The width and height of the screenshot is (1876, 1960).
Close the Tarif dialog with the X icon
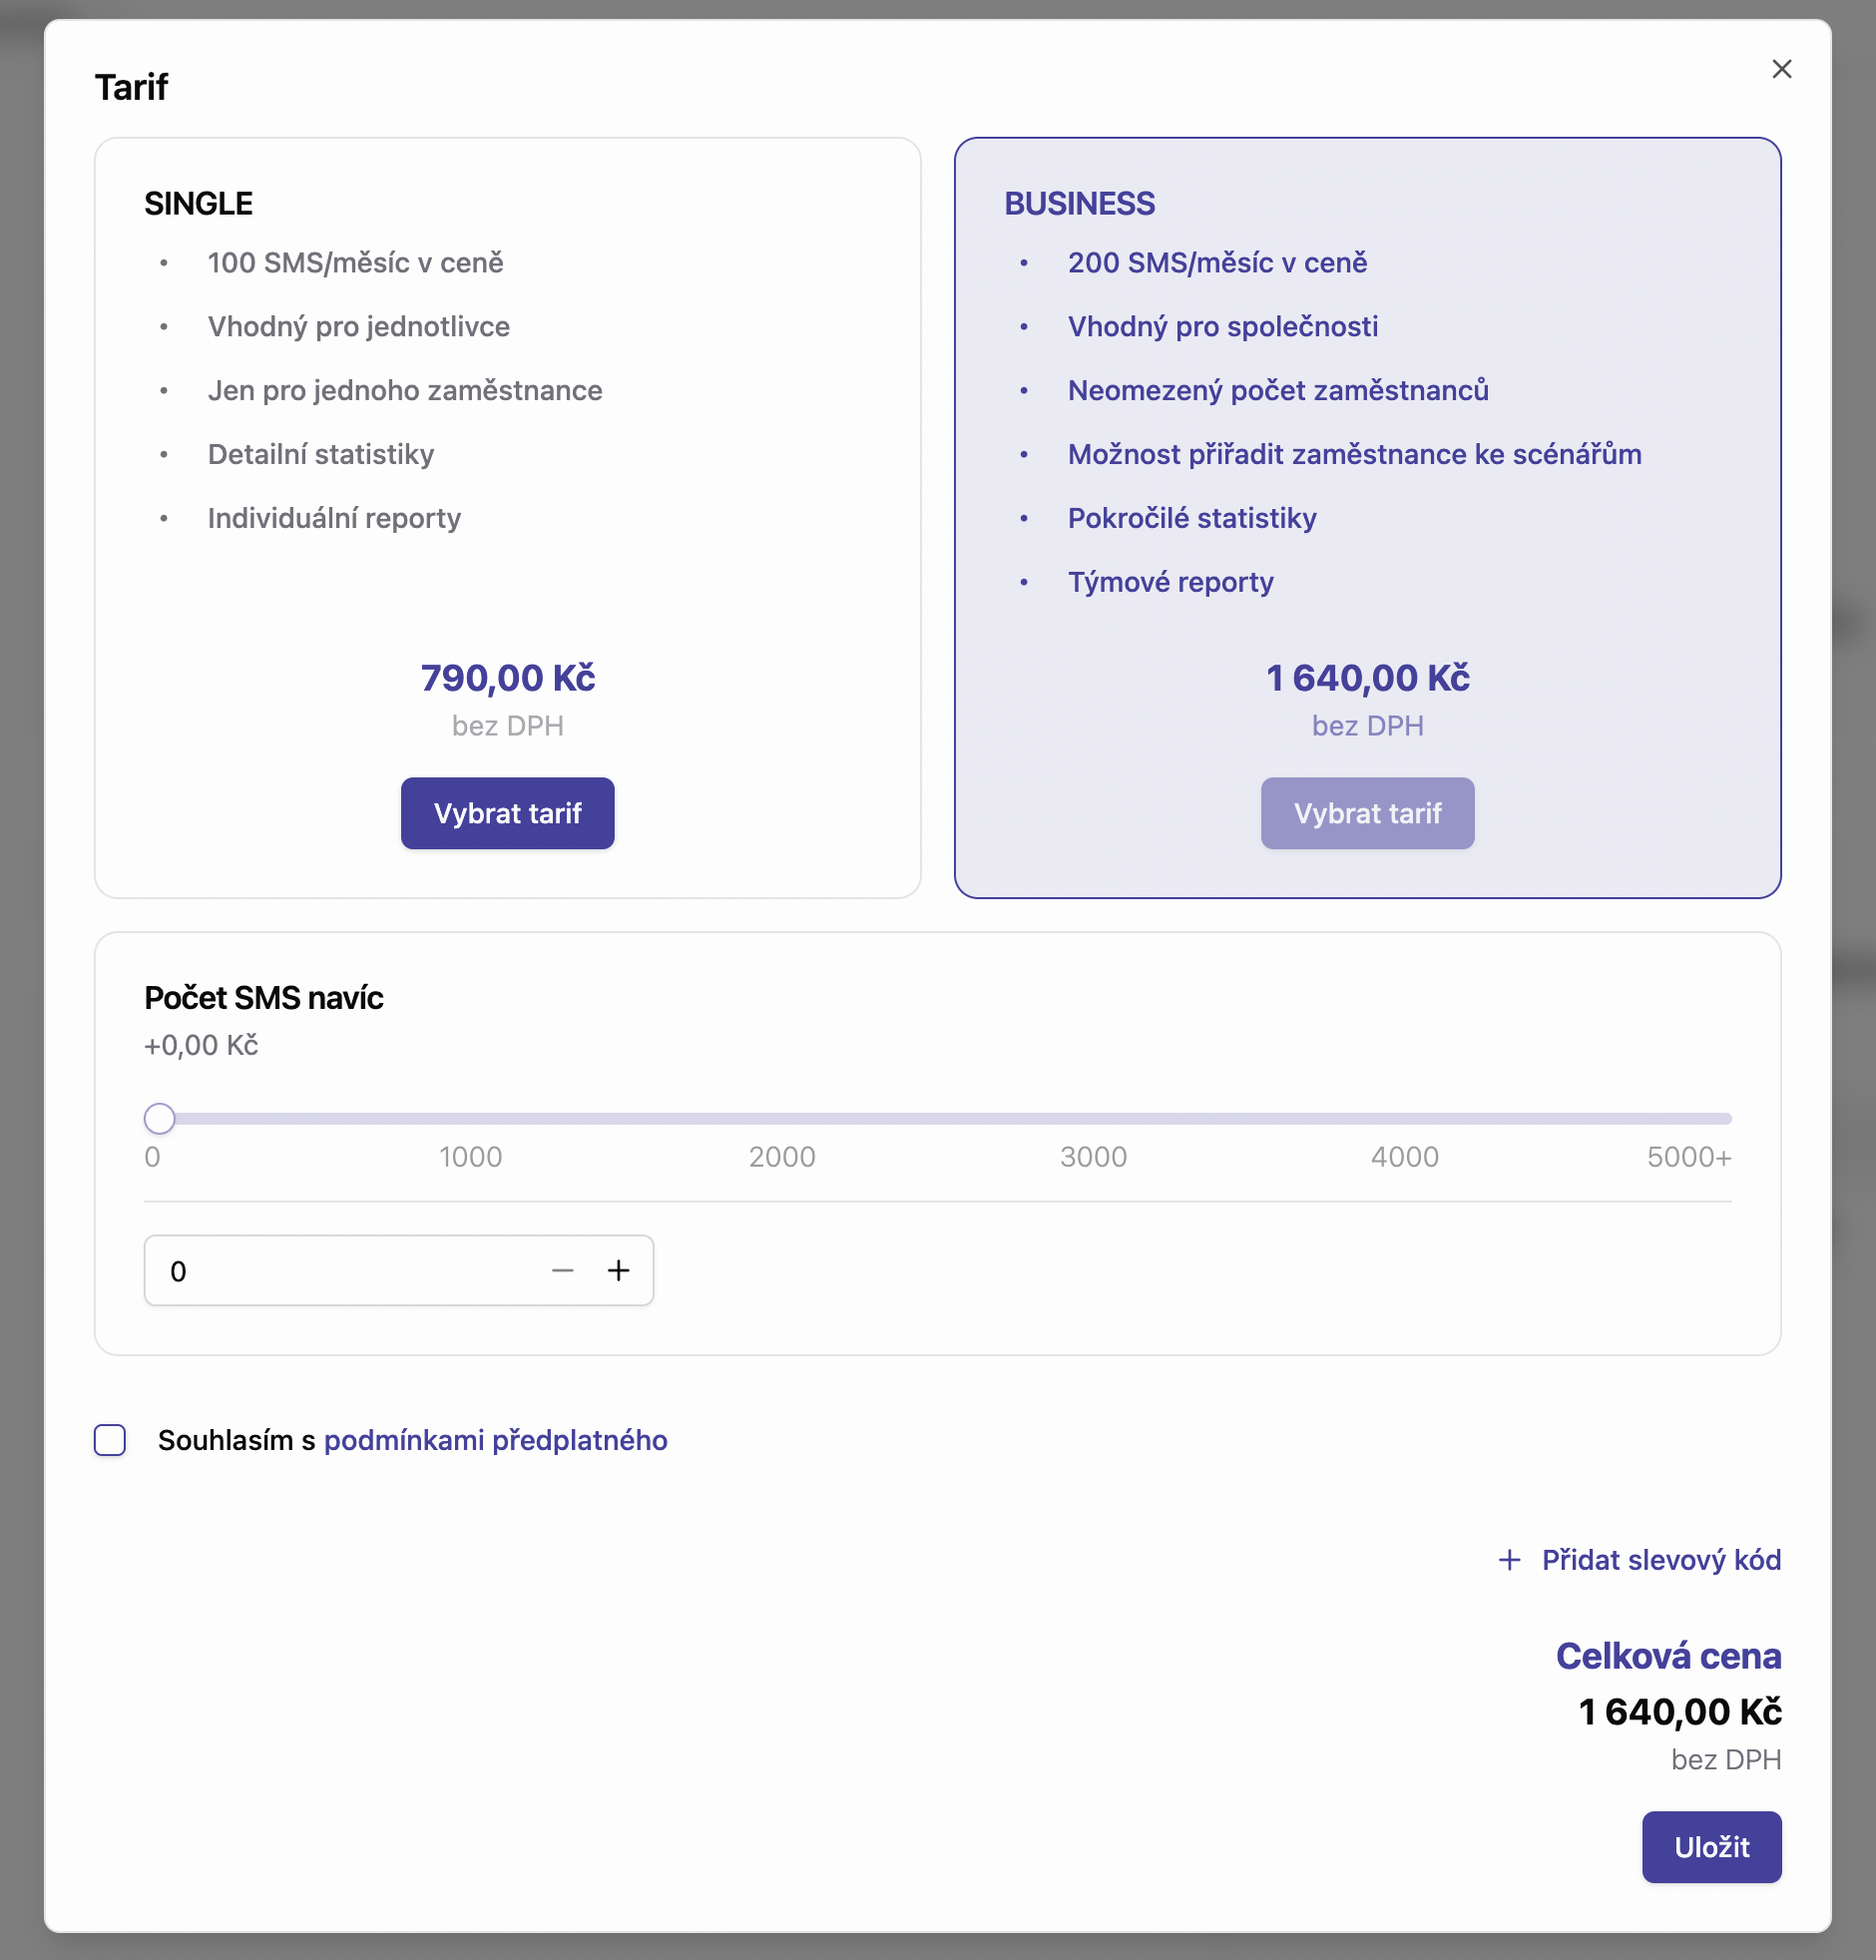click(x=1781, y=69)
